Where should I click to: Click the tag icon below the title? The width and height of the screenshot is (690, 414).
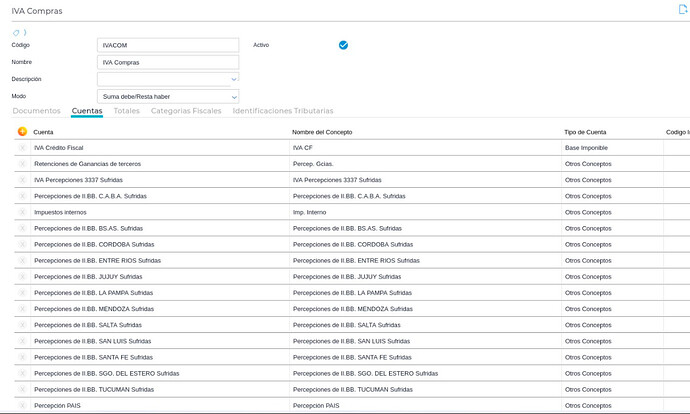click(x=16, y=33)
